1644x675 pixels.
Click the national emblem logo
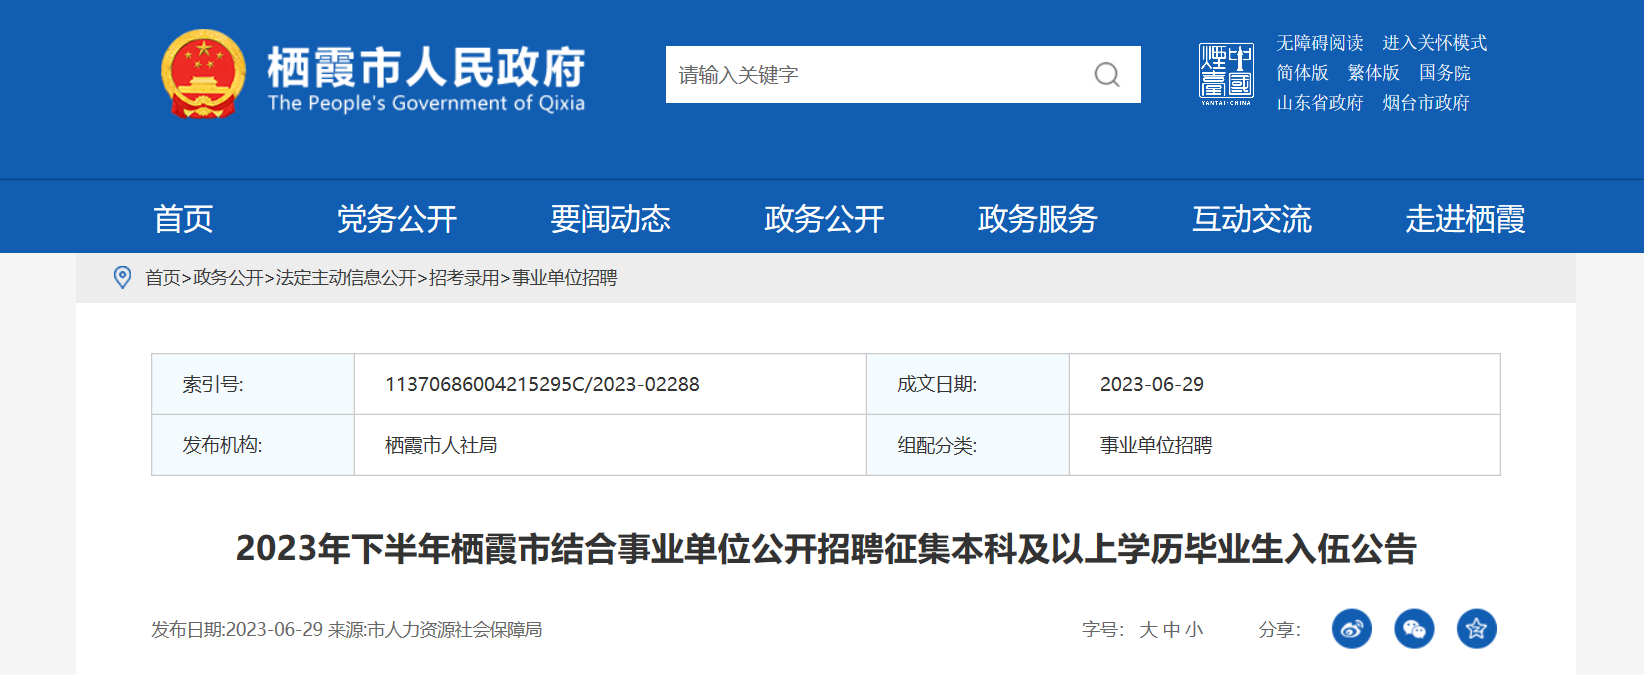click(x=204, y=74)
